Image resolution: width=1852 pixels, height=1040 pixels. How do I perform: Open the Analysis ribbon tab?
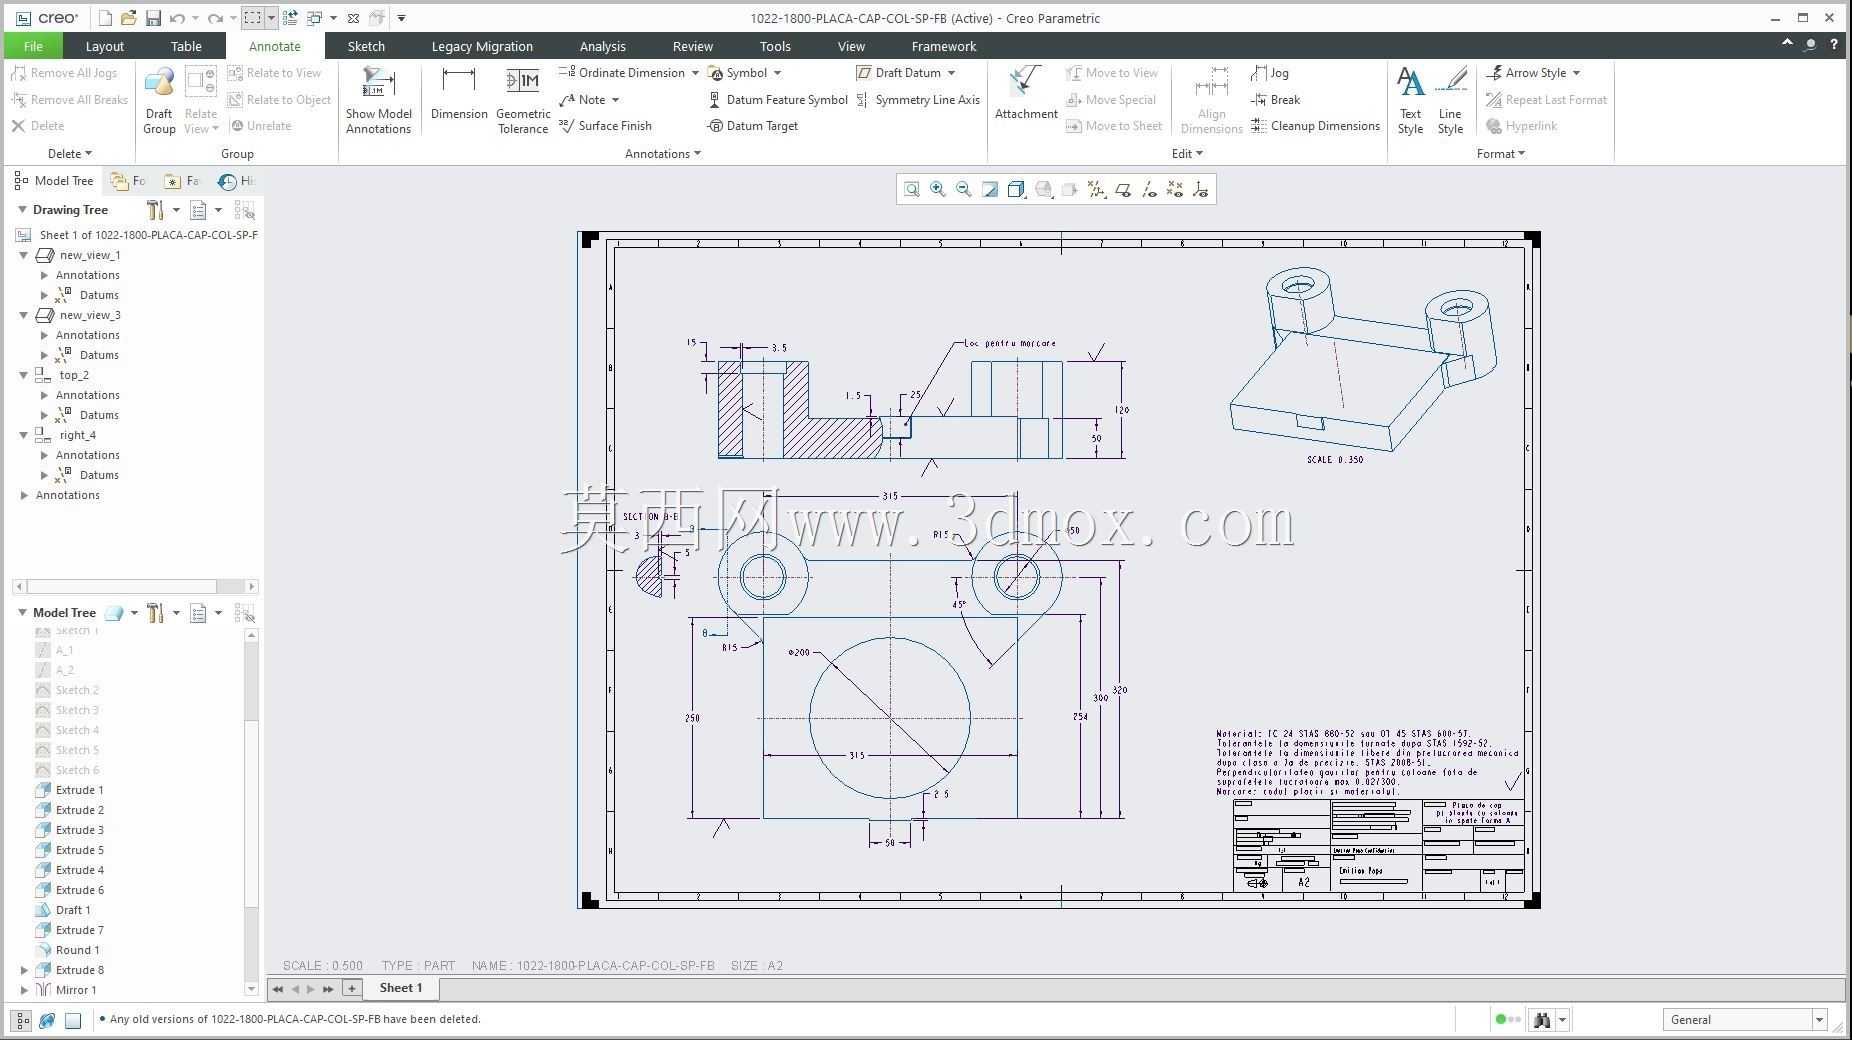point(602,46)
